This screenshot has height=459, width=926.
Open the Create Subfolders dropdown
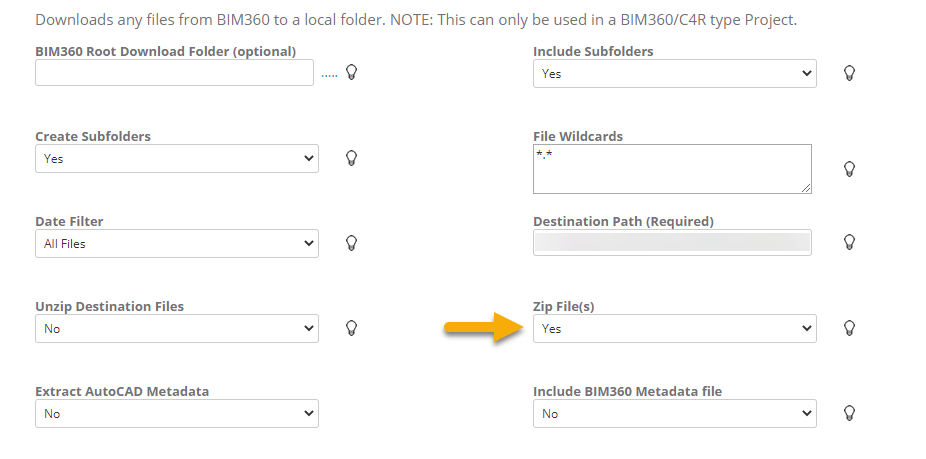(176, 158)
